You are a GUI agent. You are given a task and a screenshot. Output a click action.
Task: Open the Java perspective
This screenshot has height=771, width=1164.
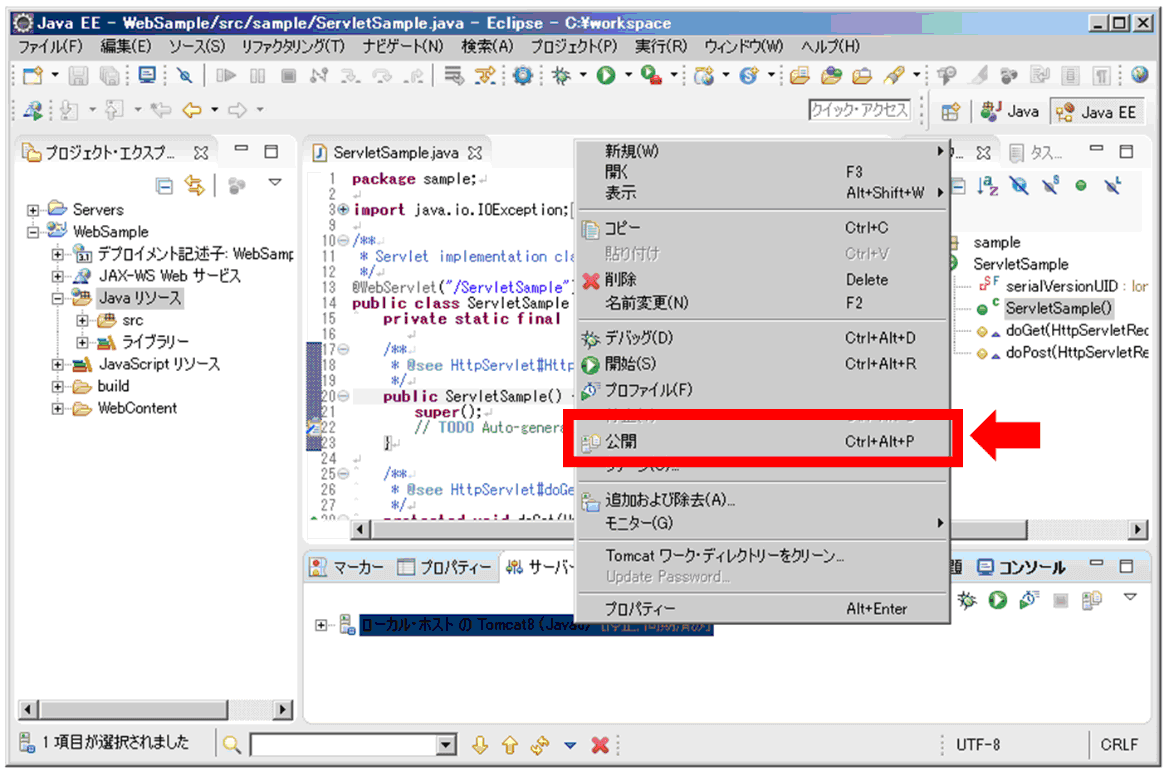(1010, 112)
